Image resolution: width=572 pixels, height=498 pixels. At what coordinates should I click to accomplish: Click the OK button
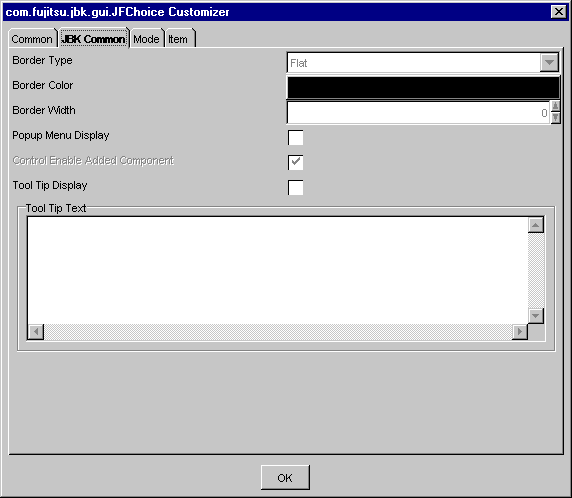point(285,478)
